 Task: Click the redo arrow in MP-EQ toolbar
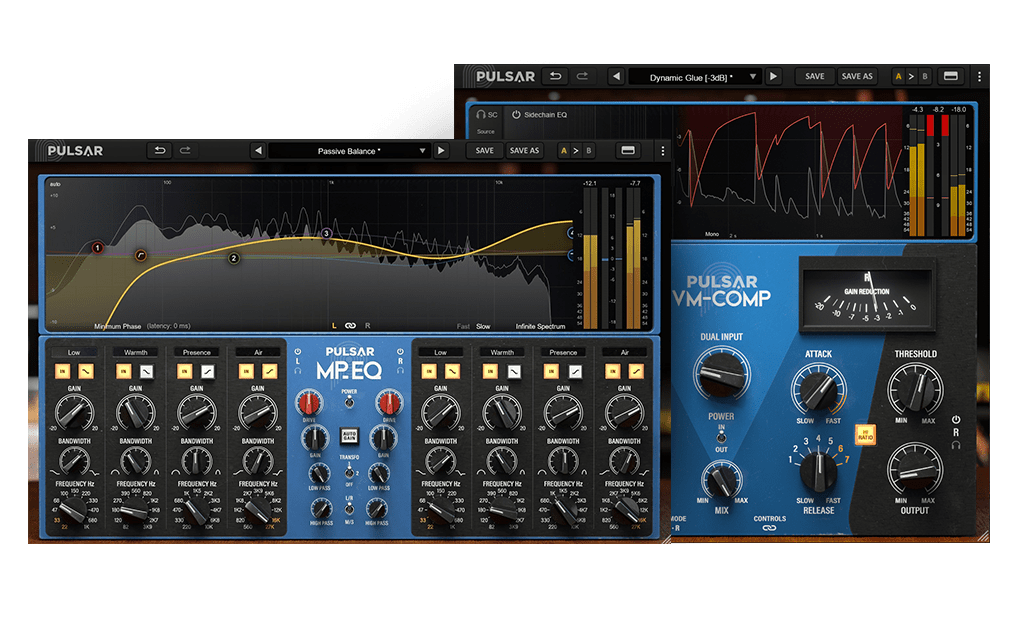pos(185,151)
